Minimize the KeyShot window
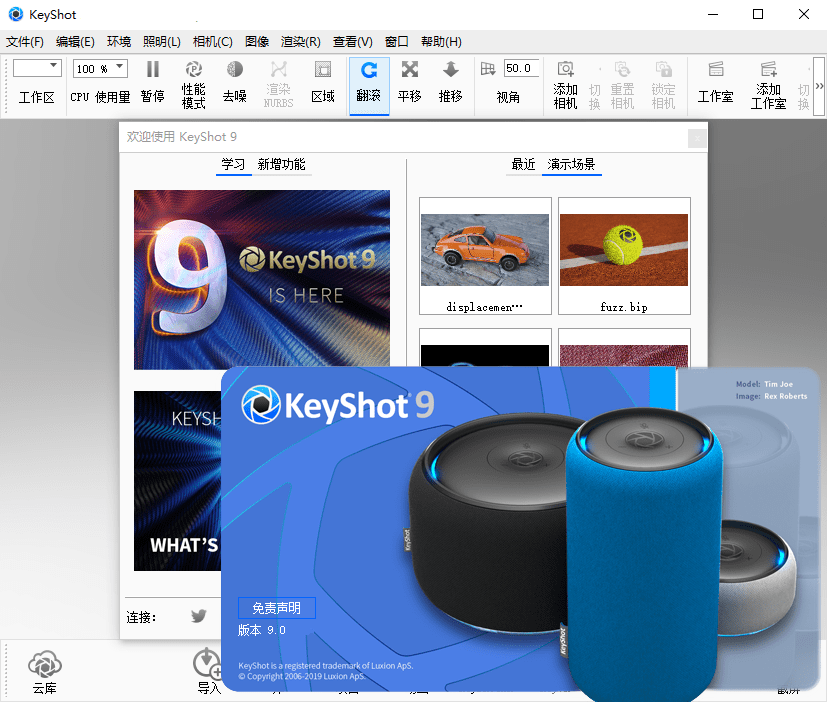 pos(713,14)
